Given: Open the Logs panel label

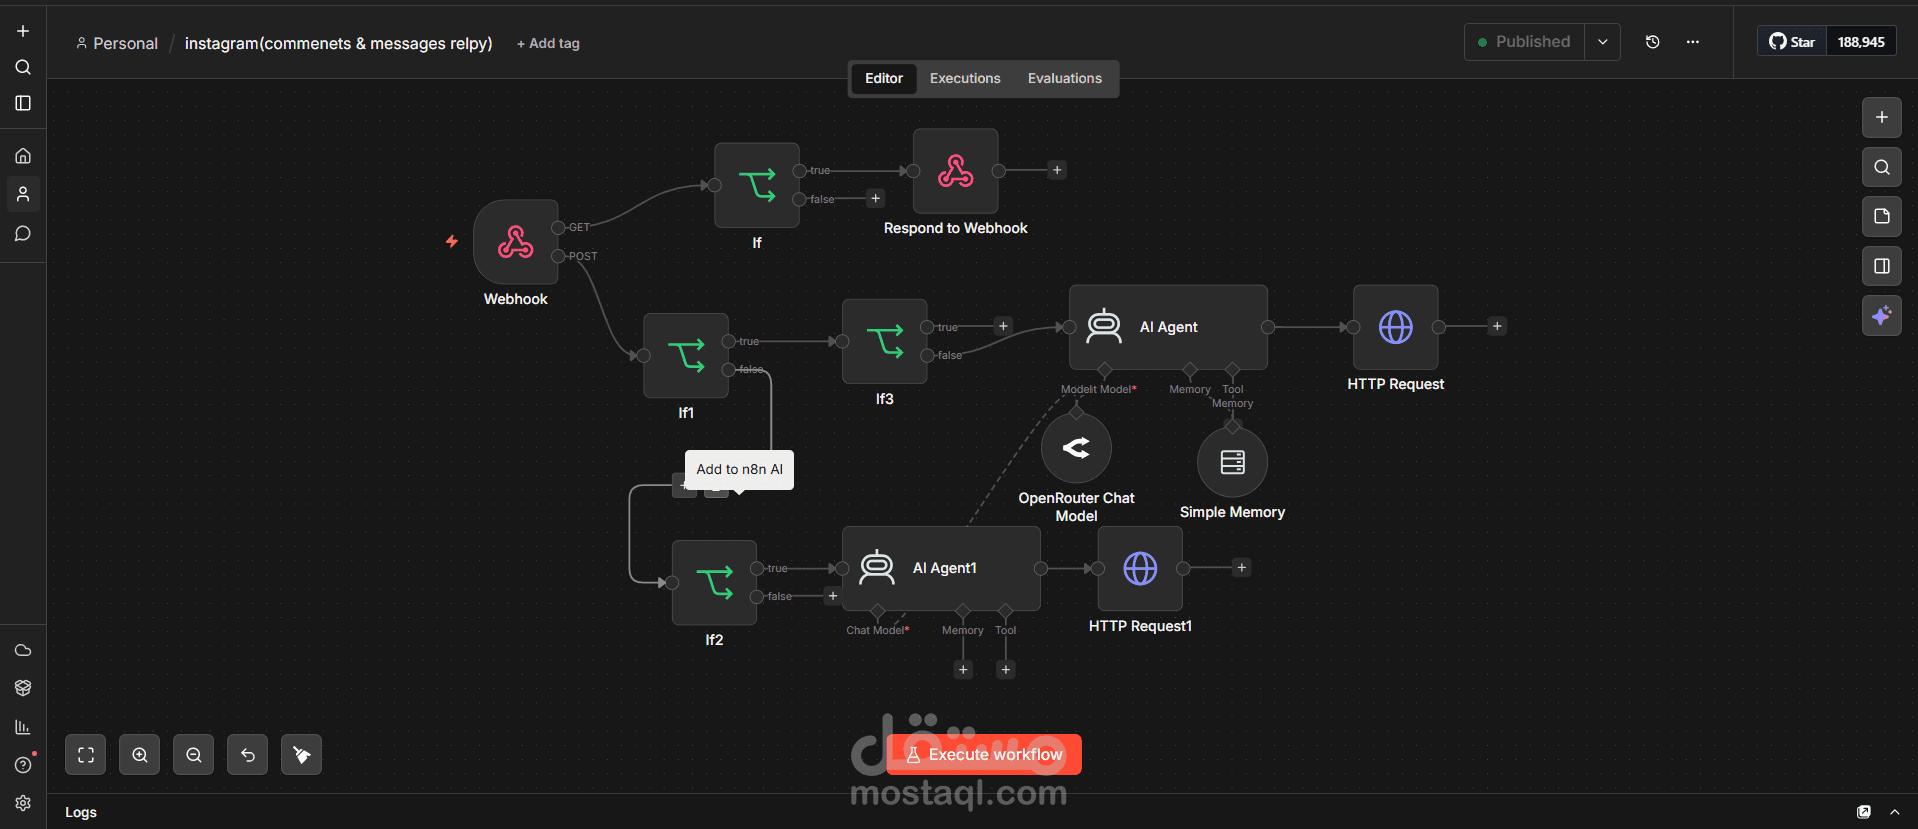Looking at the screenshot, I should (x=81, y=812).
